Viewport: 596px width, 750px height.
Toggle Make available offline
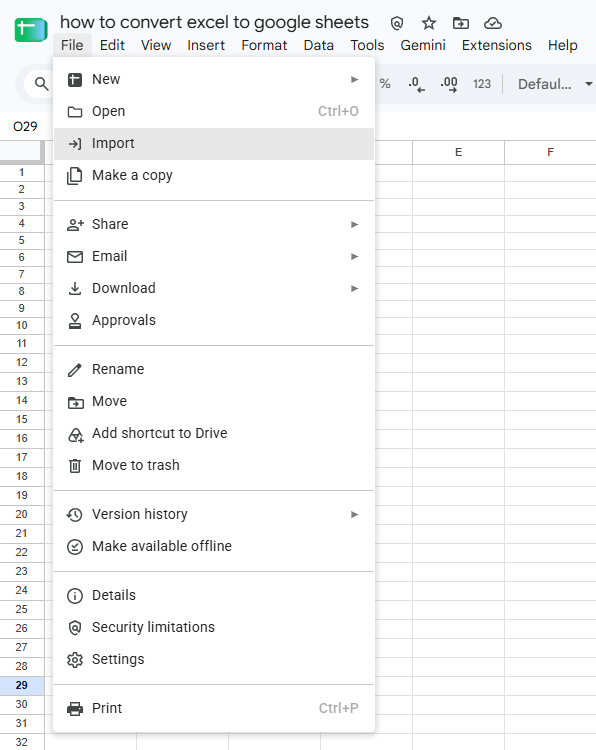click(x=214, y=546)
